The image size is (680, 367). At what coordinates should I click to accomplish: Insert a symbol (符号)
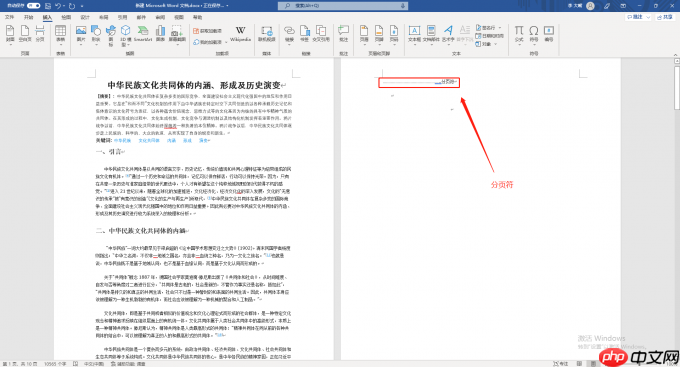pyautogui.click(x=534, y=35)
